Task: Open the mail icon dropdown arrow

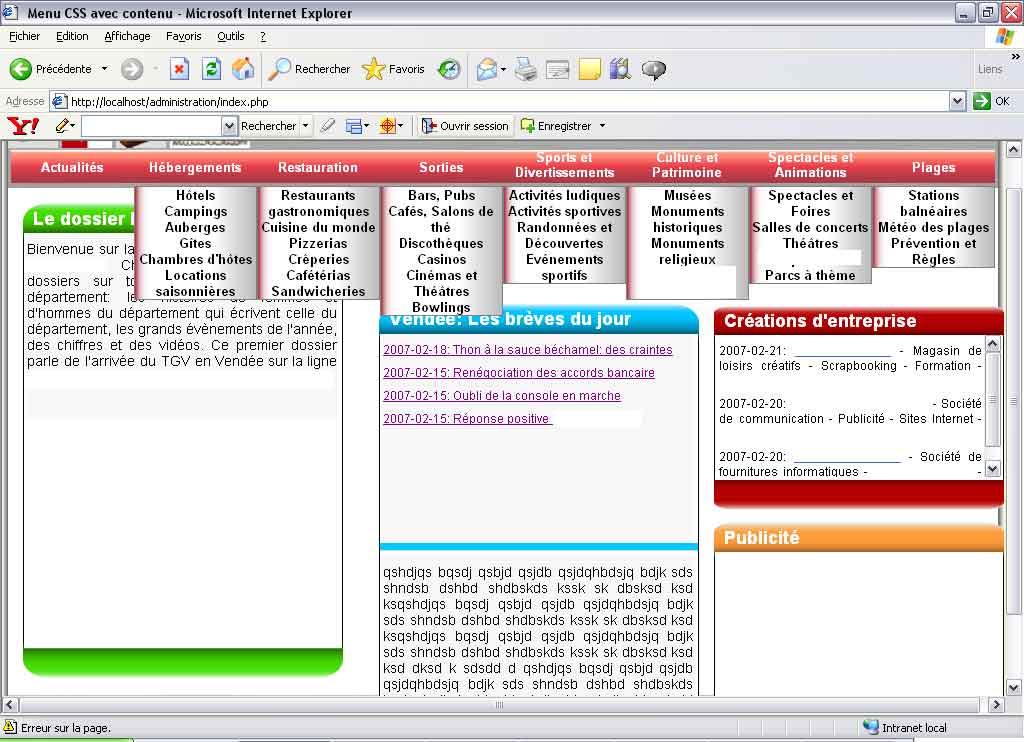Action: tap(503, 69)
